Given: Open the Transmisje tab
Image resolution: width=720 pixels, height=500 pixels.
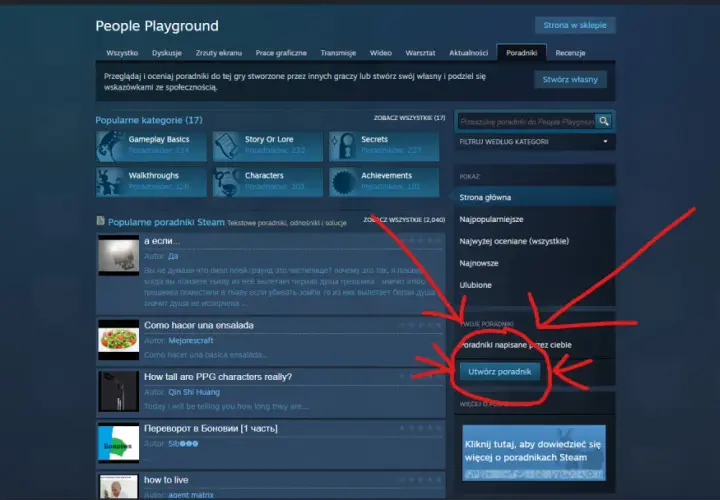Looking at the screenshot, I should (x=338, y=53).
